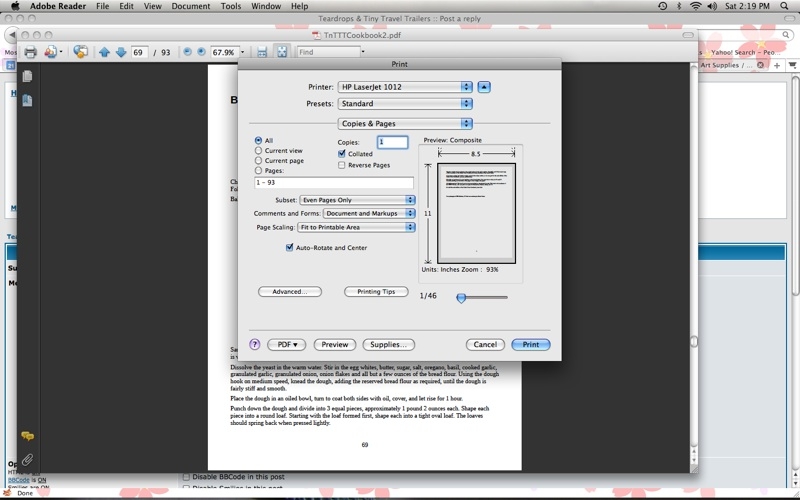The height and width of the screenshot is (500, 800).
Task: Toggle the Collated checkbox
Action: click(342, 154)
